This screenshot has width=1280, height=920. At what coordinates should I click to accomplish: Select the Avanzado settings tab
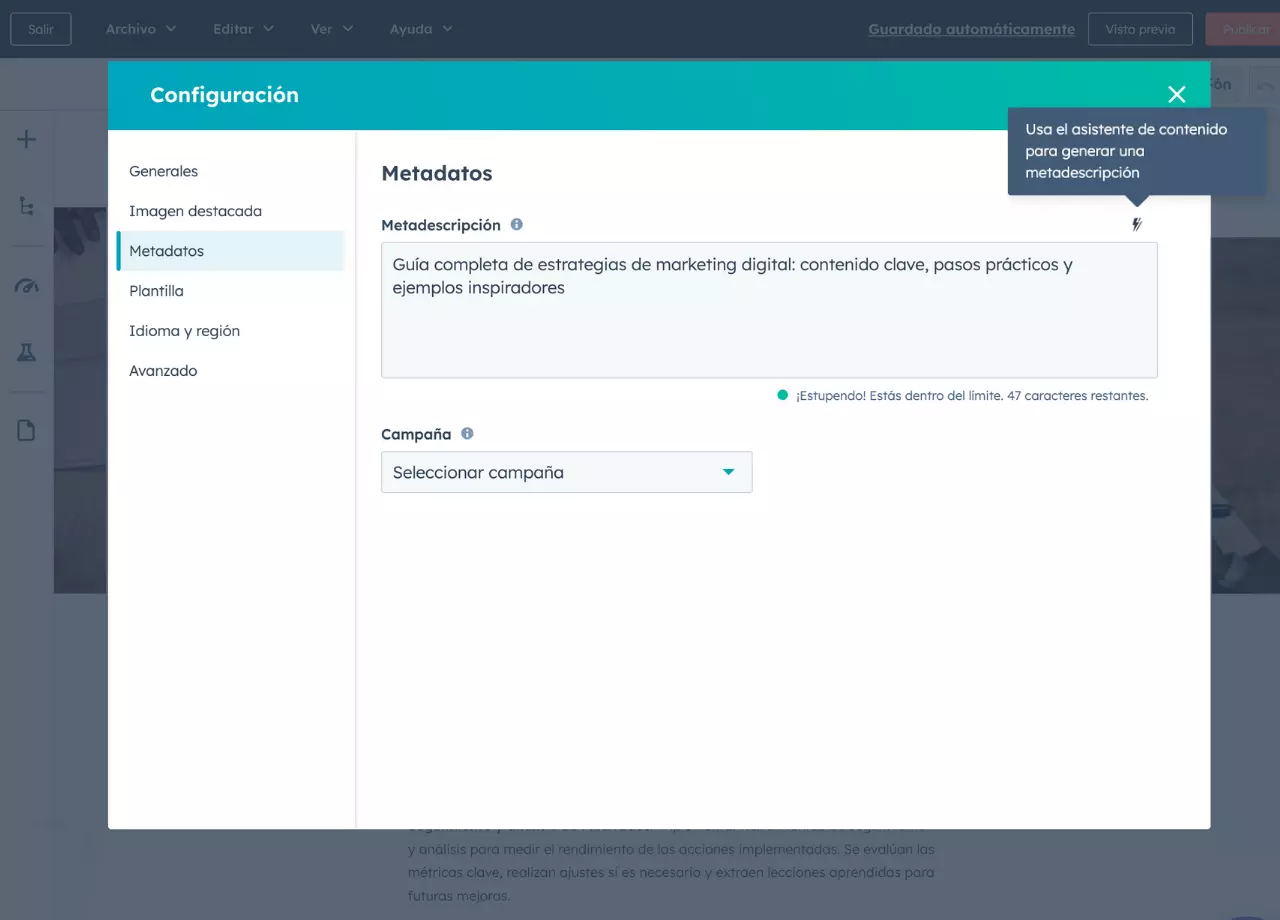click(x=230, y=371)
